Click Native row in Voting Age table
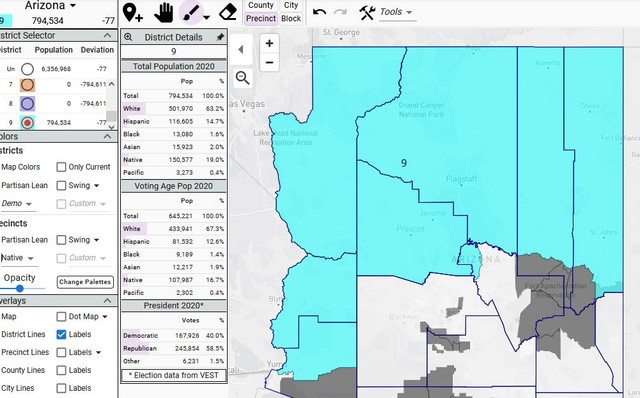The width and height of the screenshot is (640, 398). [x=174, y=280]
